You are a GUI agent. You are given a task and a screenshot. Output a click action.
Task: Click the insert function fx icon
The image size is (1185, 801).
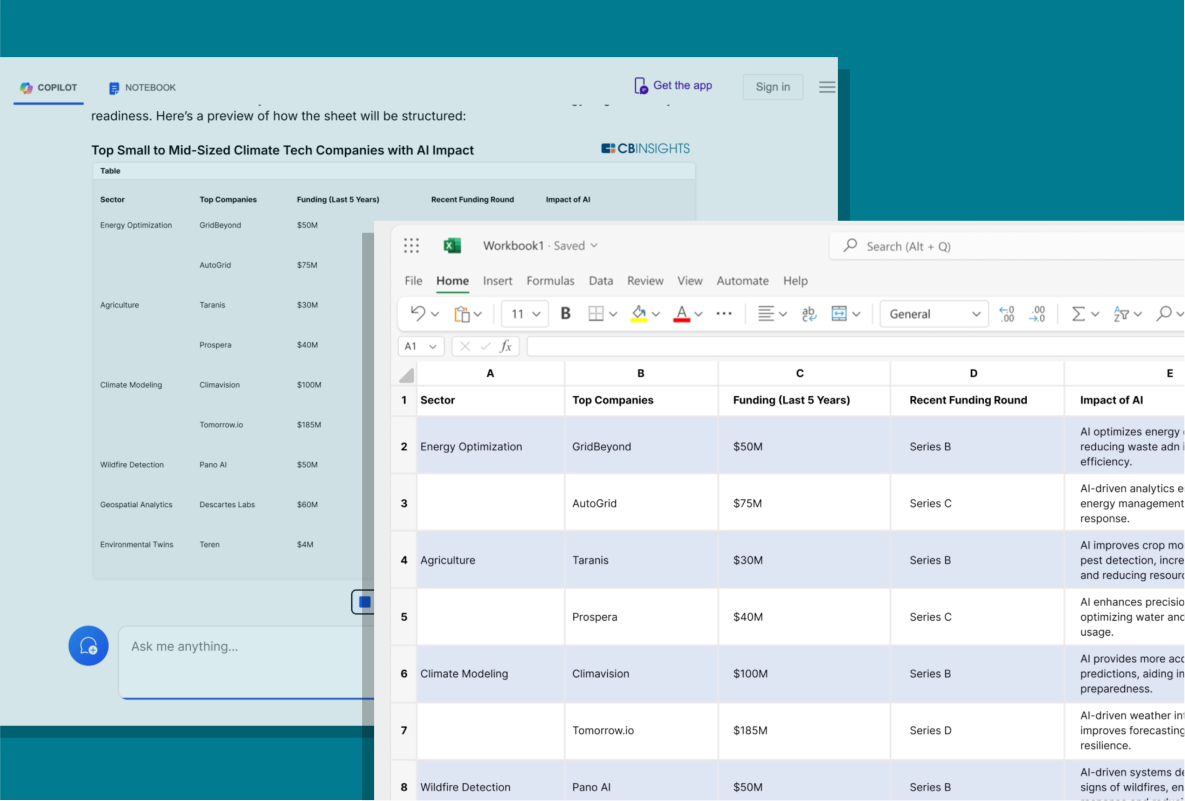coord(506,346)
